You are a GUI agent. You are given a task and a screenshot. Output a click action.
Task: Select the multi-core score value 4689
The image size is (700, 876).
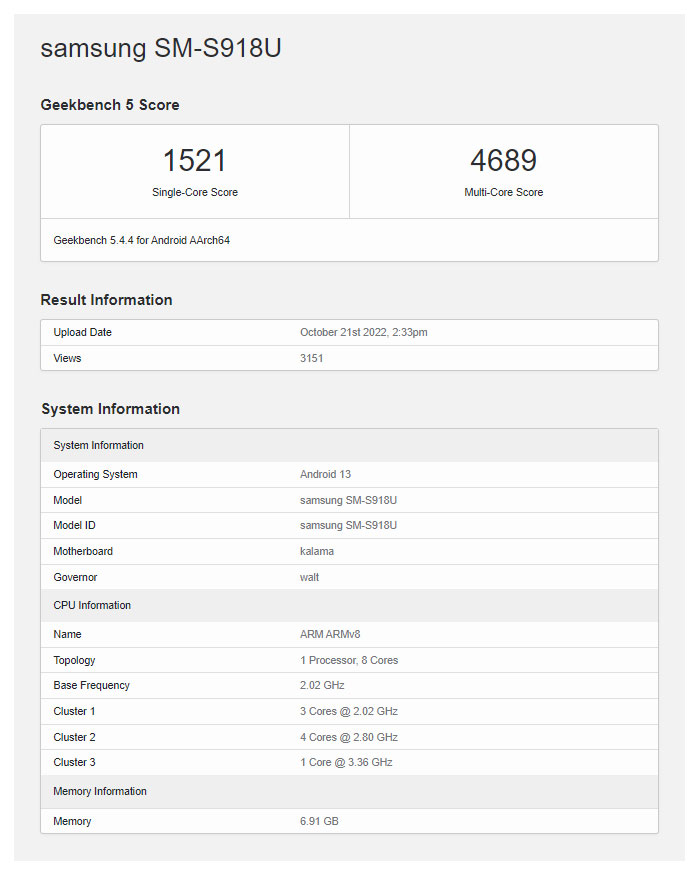pyautogui.click(x=503, y=160)
